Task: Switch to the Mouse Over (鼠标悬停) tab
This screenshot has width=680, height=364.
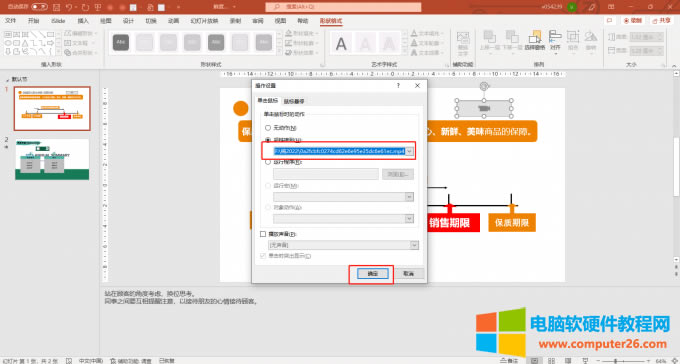Action: (294, 101)
